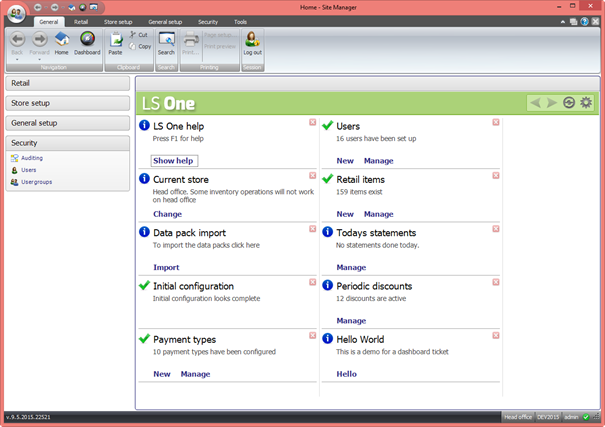Viewport: 605px width, 427px height.
Task: Click the Paste clipboard button
Action: (x=115, y=44)
